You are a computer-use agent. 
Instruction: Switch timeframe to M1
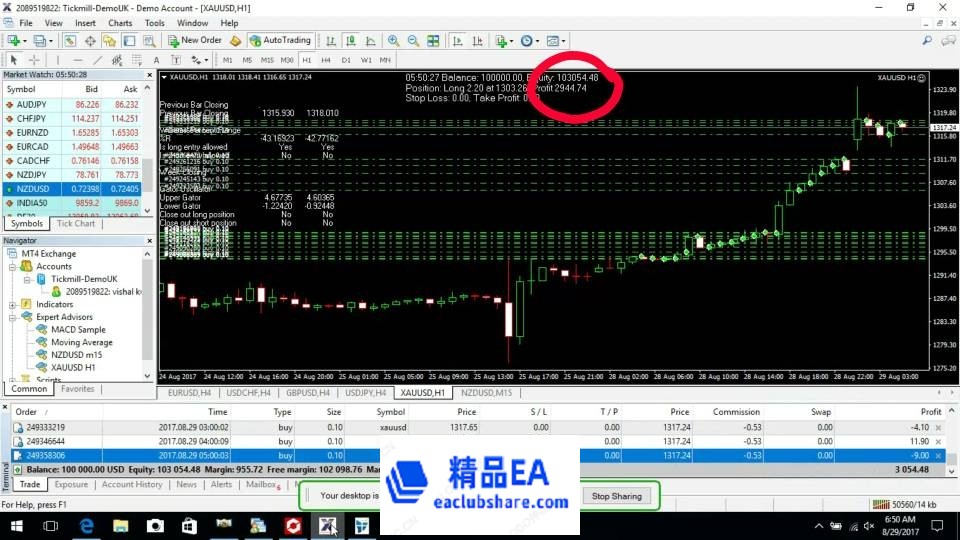227,60
